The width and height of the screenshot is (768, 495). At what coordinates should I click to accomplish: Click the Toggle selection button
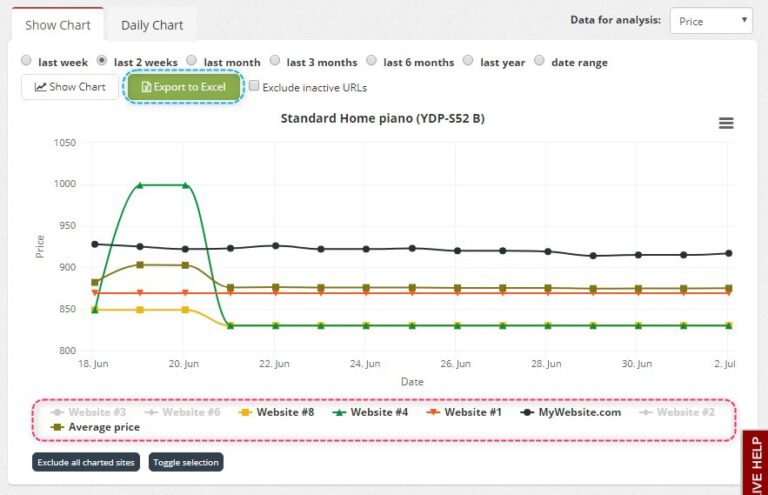tap(186, 462)
